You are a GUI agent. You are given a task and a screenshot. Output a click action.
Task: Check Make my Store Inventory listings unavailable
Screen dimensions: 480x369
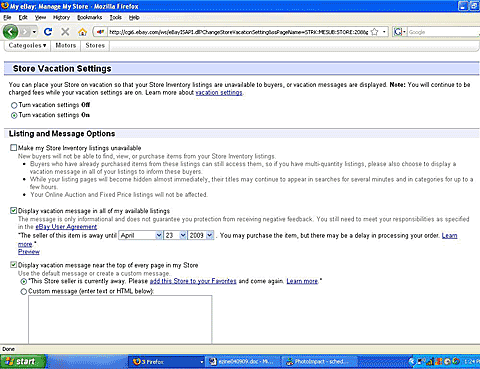pos(13,148)
